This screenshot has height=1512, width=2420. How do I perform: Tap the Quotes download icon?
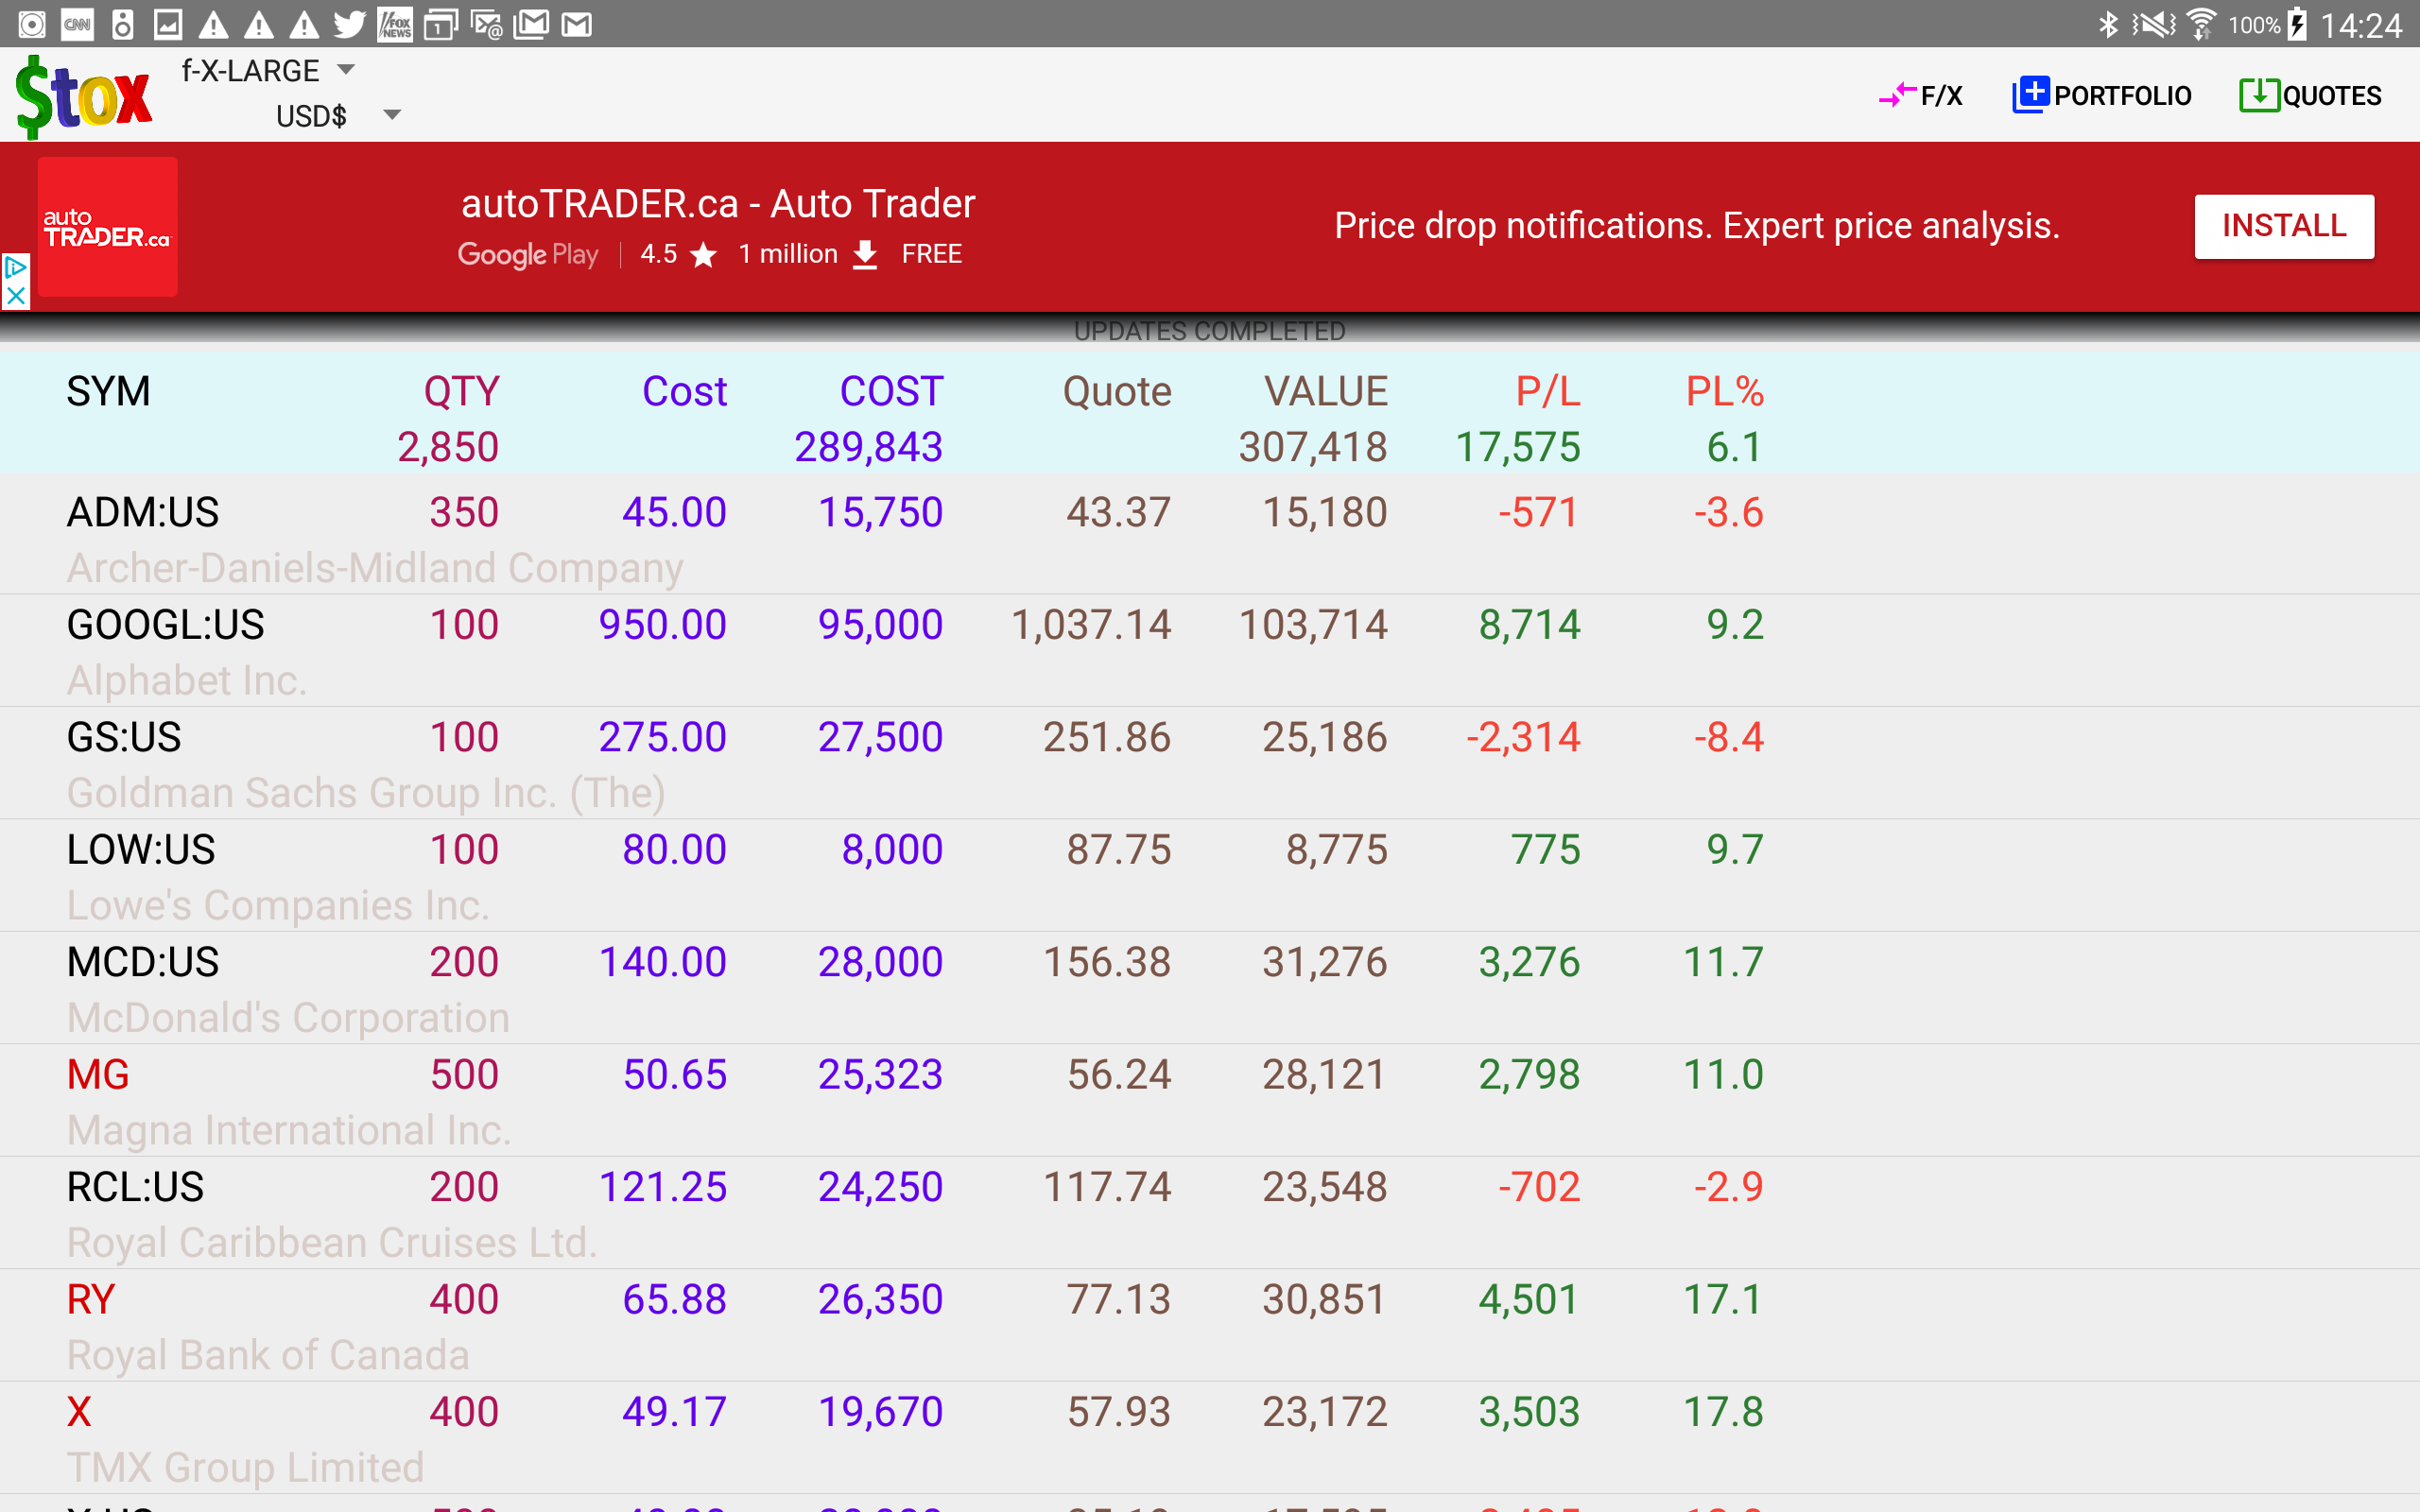[x=2258, y=95]
